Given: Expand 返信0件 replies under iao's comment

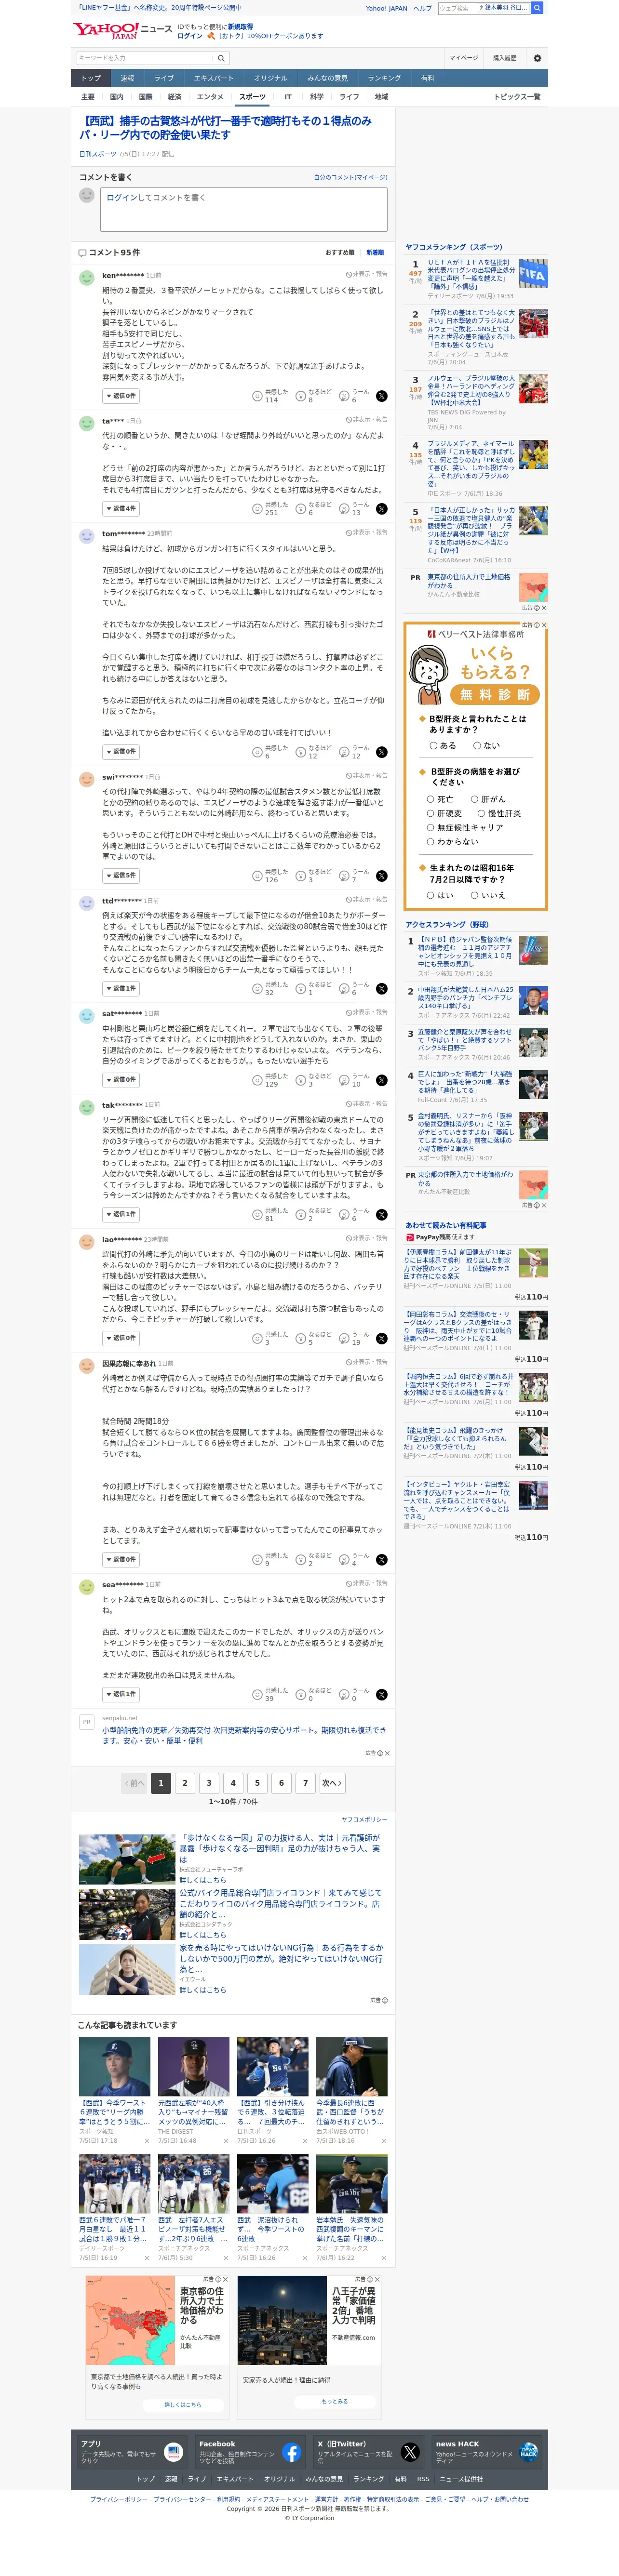Looking at the screenshot, I should (121, 1338).
